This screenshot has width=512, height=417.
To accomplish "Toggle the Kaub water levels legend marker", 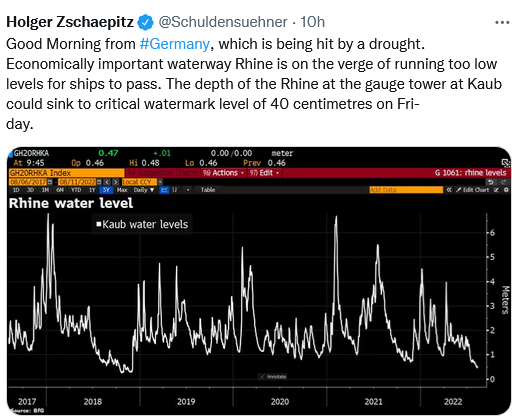I will tap(99, 224).
